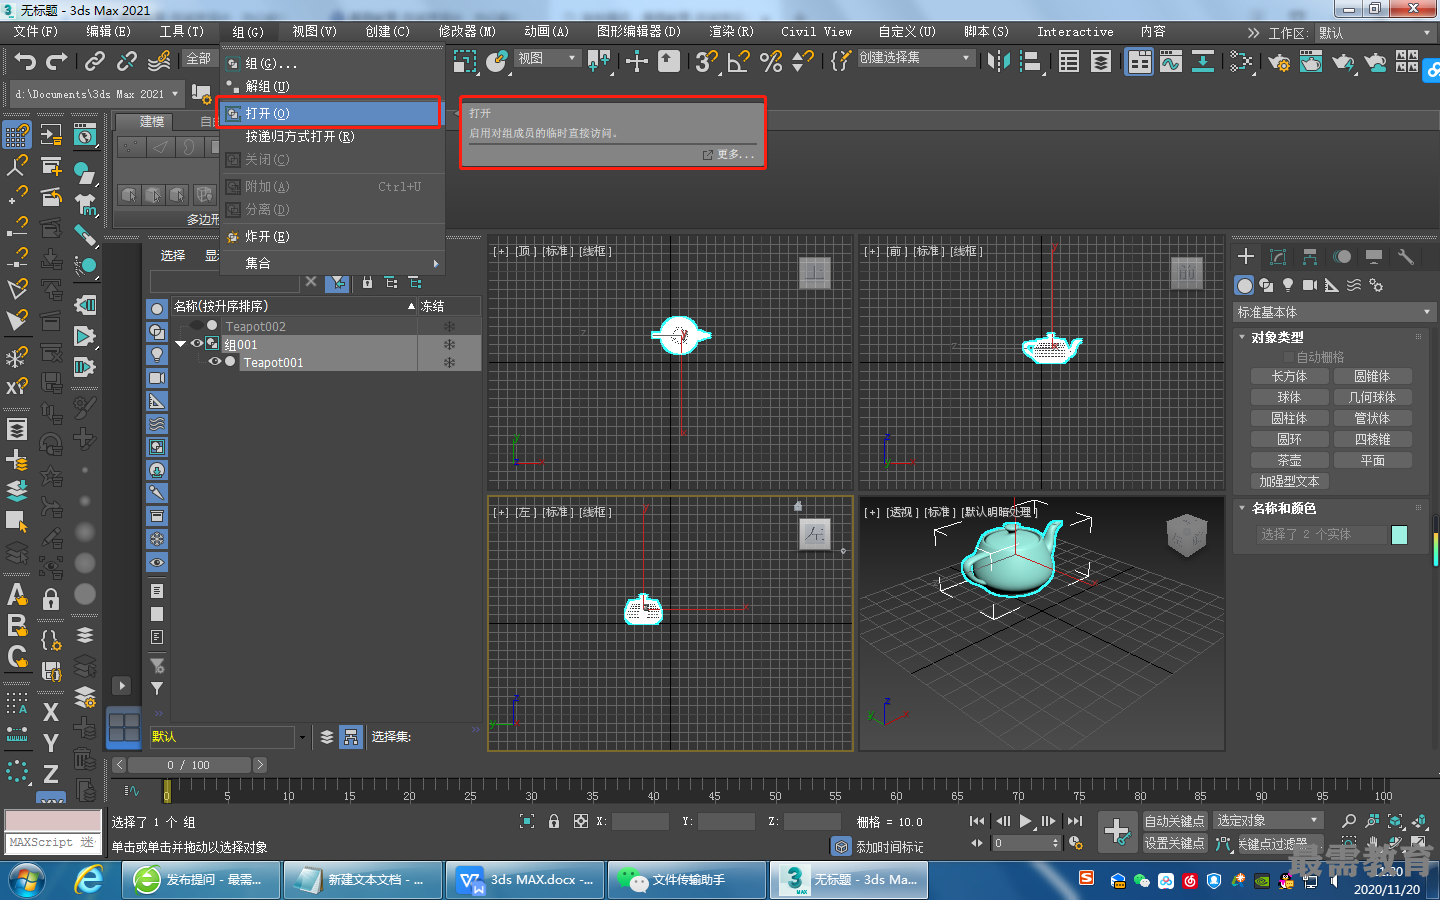The width and height of the screenshot is (1440, 900).
Task: Switch to the Hierarchy command panel tab
Action: coord(1310,257)
